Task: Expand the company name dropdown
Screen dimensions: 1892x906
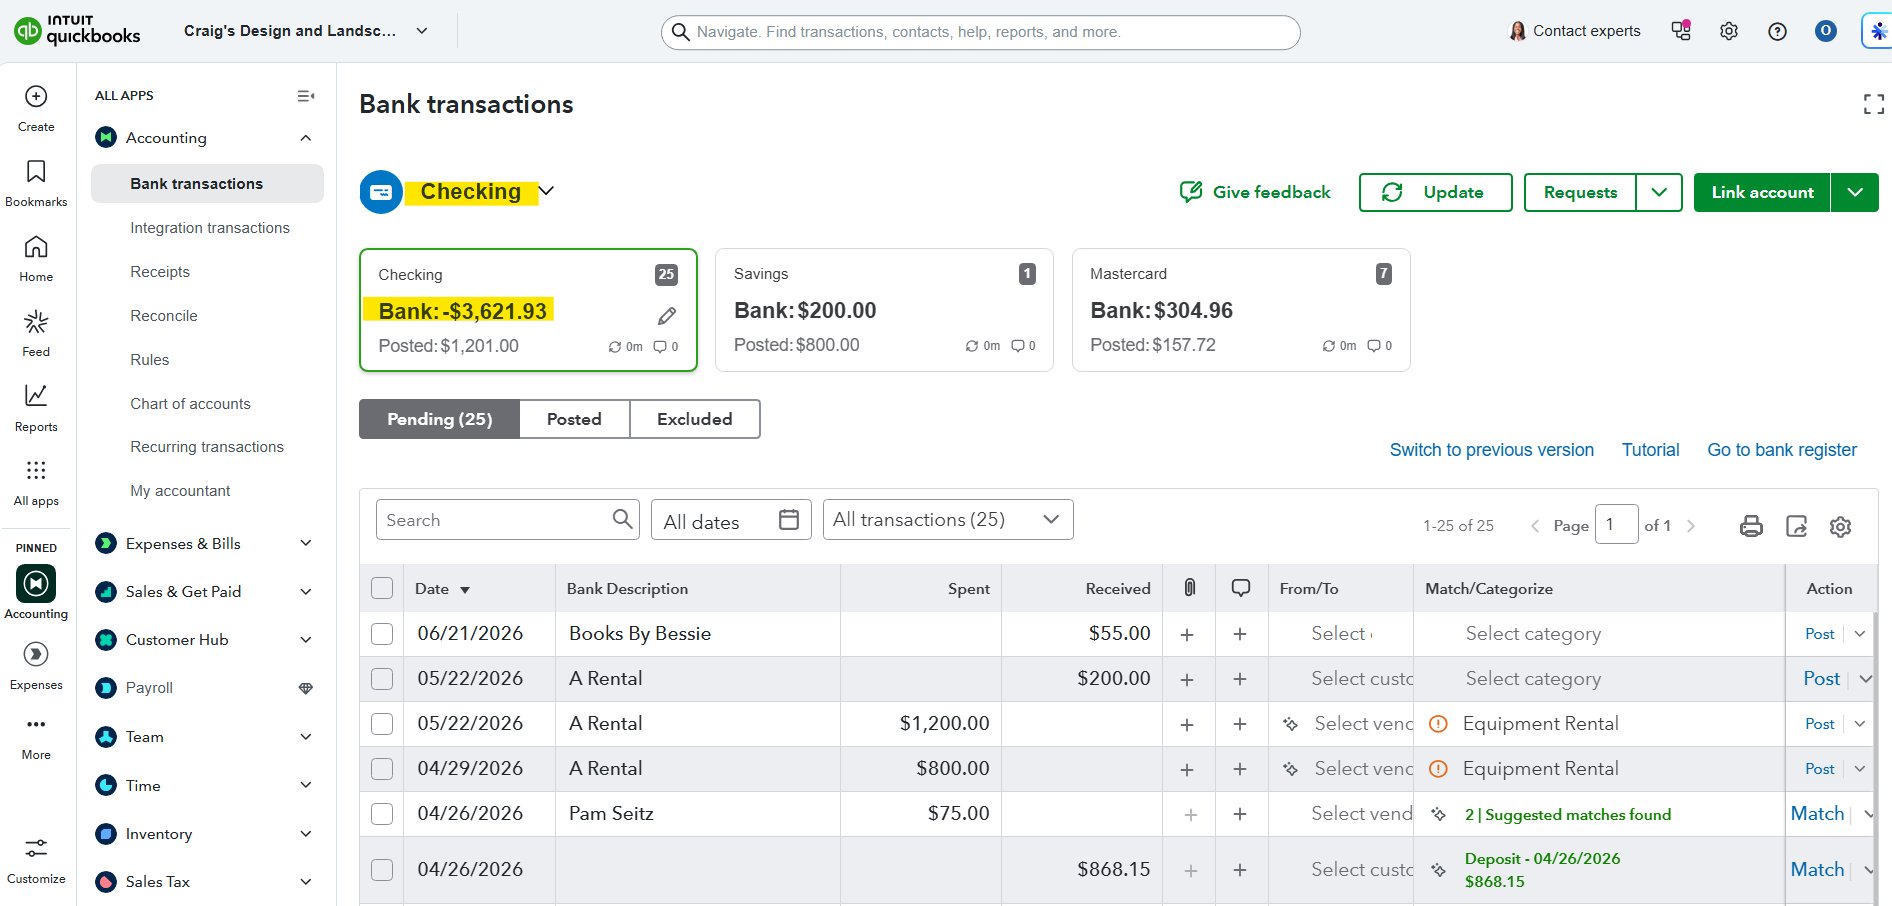Action: 422,31
